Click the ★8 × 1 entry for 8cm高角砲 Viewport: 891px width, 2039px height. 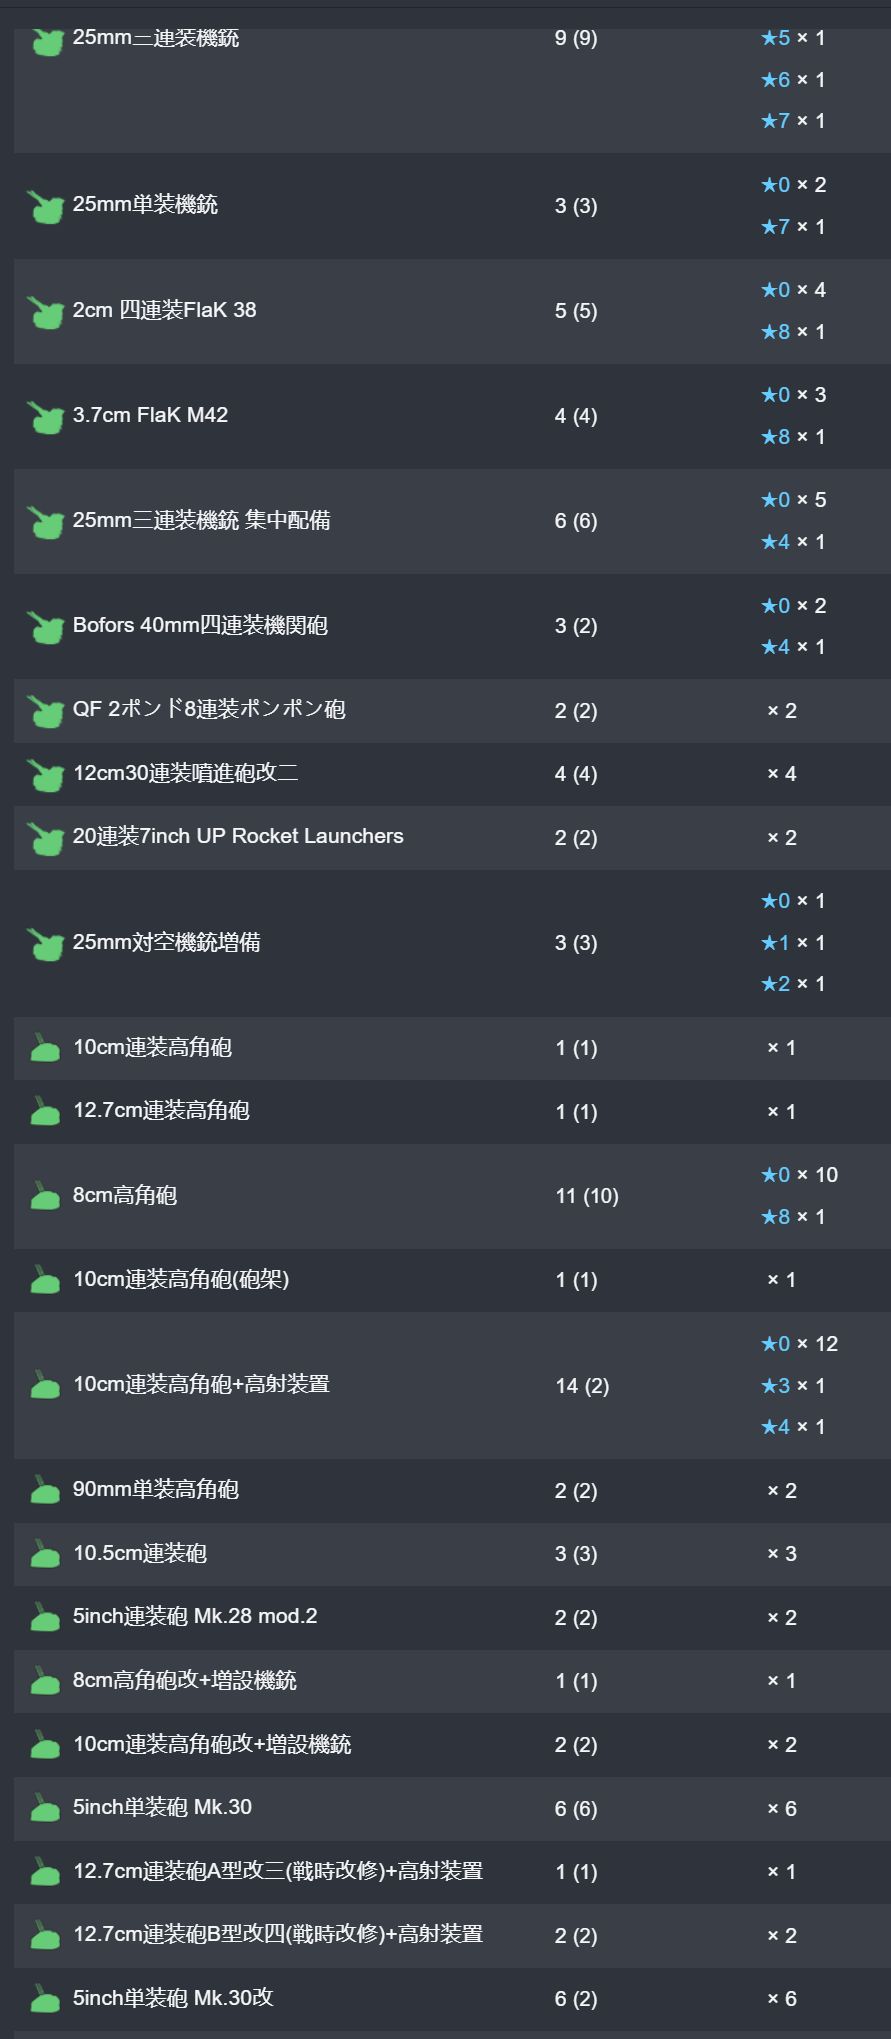[793, 1217]
